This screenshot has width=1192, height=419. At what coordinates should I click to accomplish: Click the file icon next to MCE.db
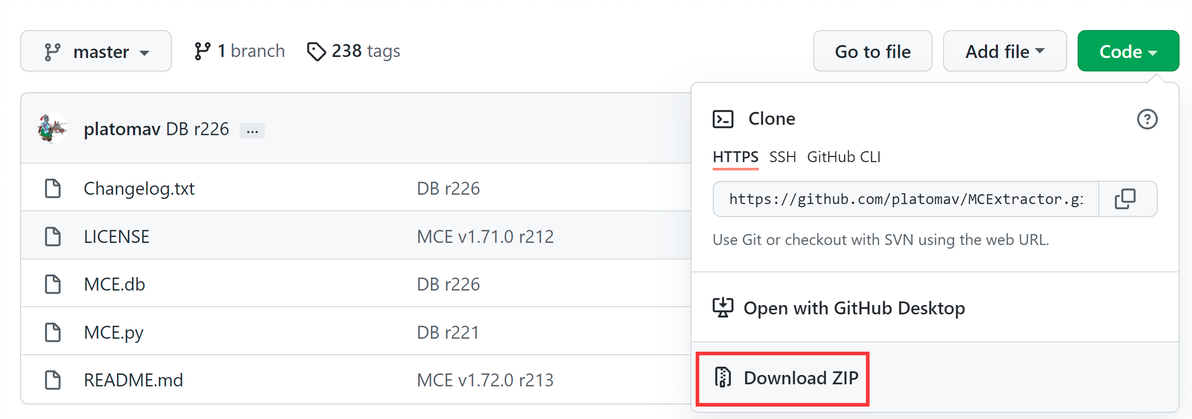53,284
